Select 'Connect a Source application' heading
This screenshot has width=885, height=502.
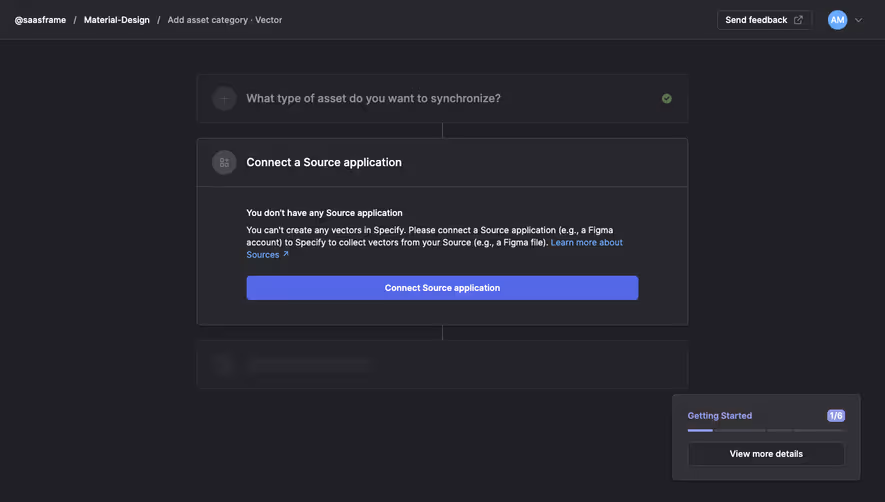[324, 163]
